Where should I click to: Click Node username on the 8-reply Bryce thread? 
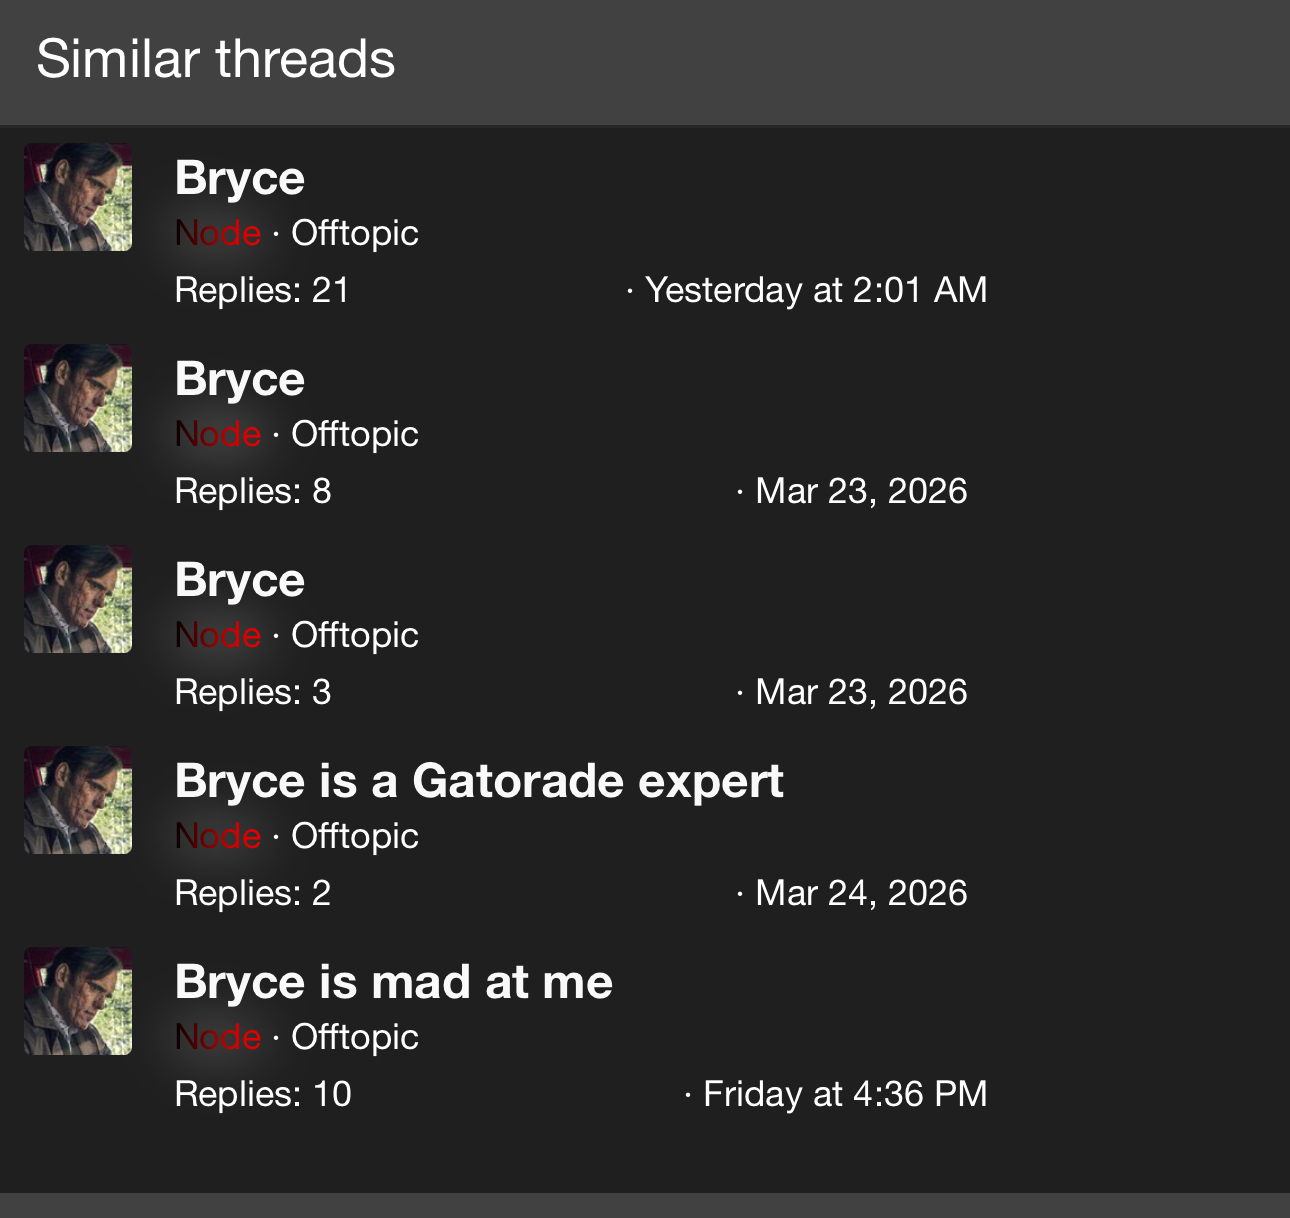point(218,435)
